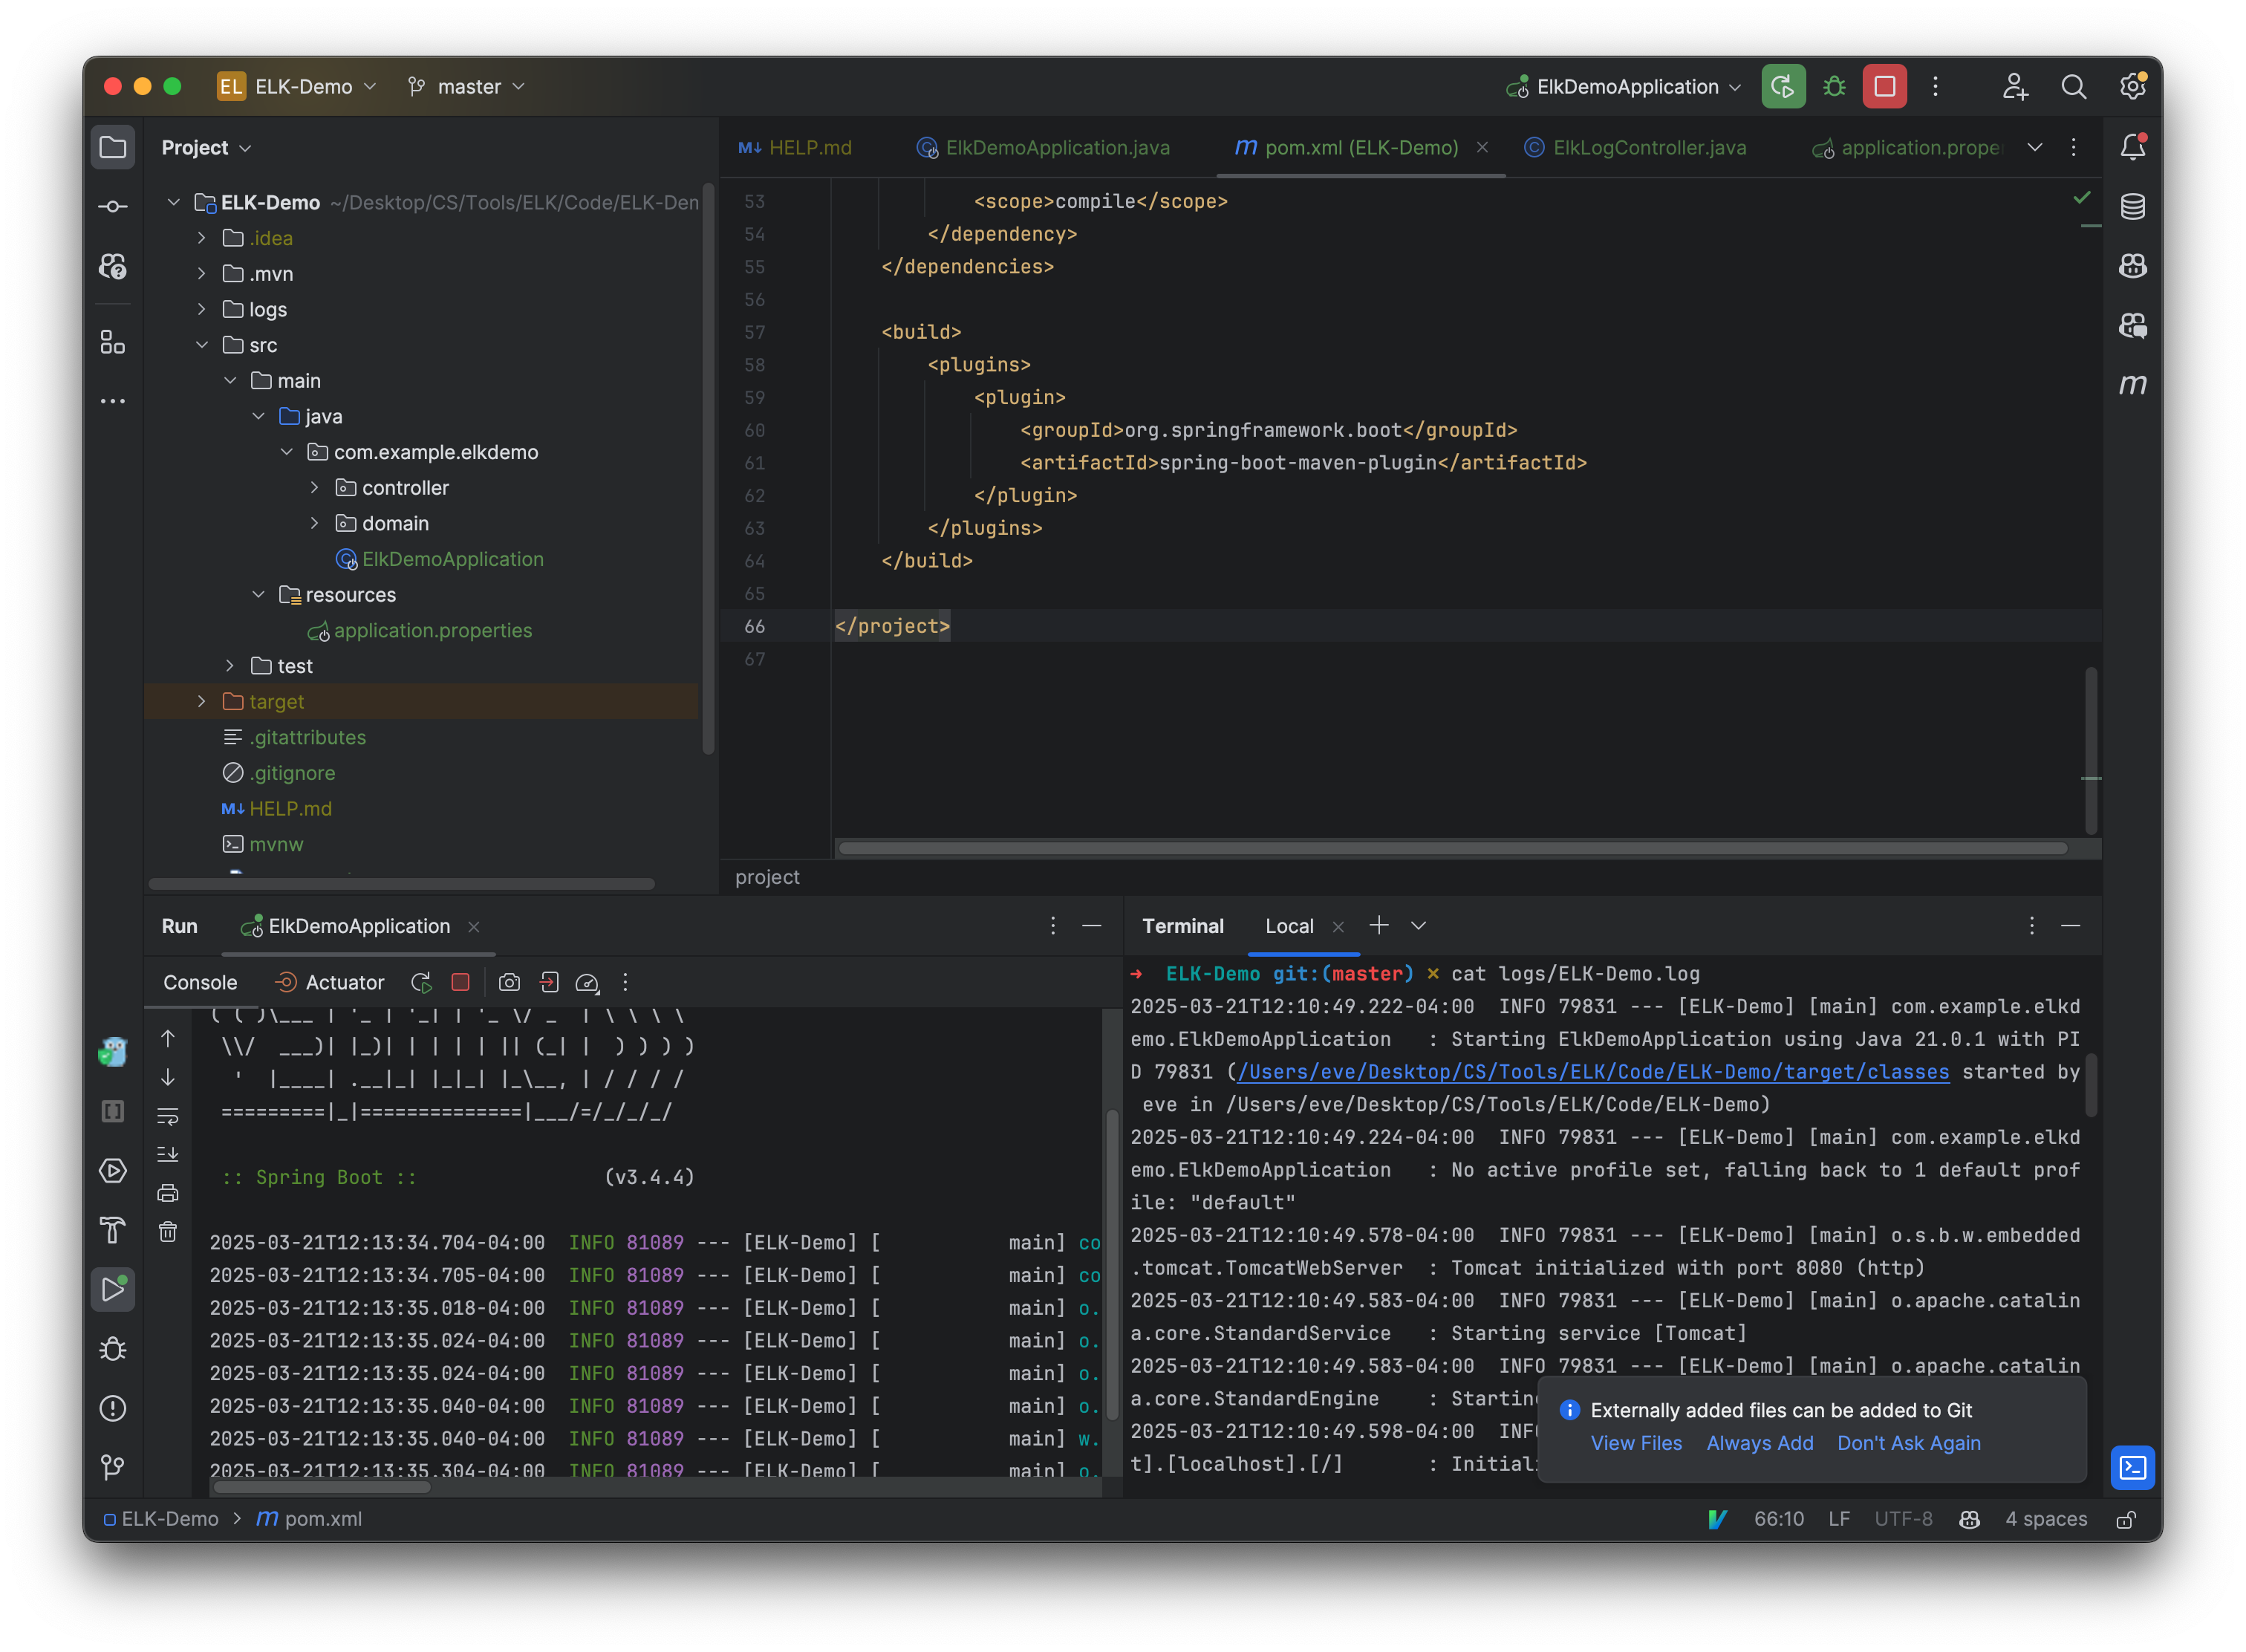Expand the controller package
The image size is (2246, 1652).
(x=316, y=487)
